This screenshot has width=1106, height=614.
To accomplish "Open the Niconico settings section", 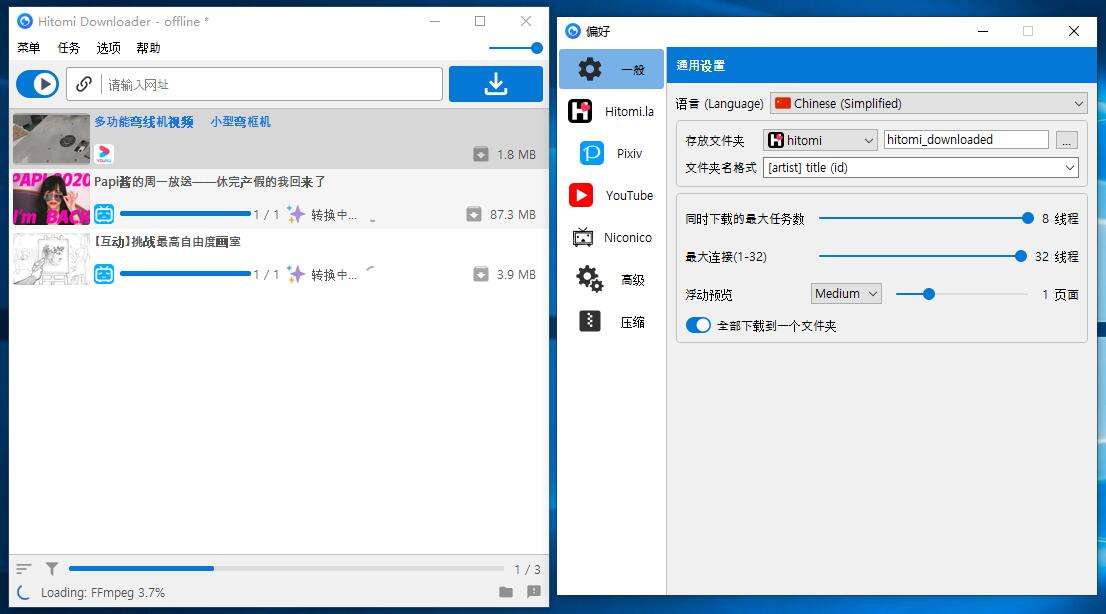I will pos(611,238).
